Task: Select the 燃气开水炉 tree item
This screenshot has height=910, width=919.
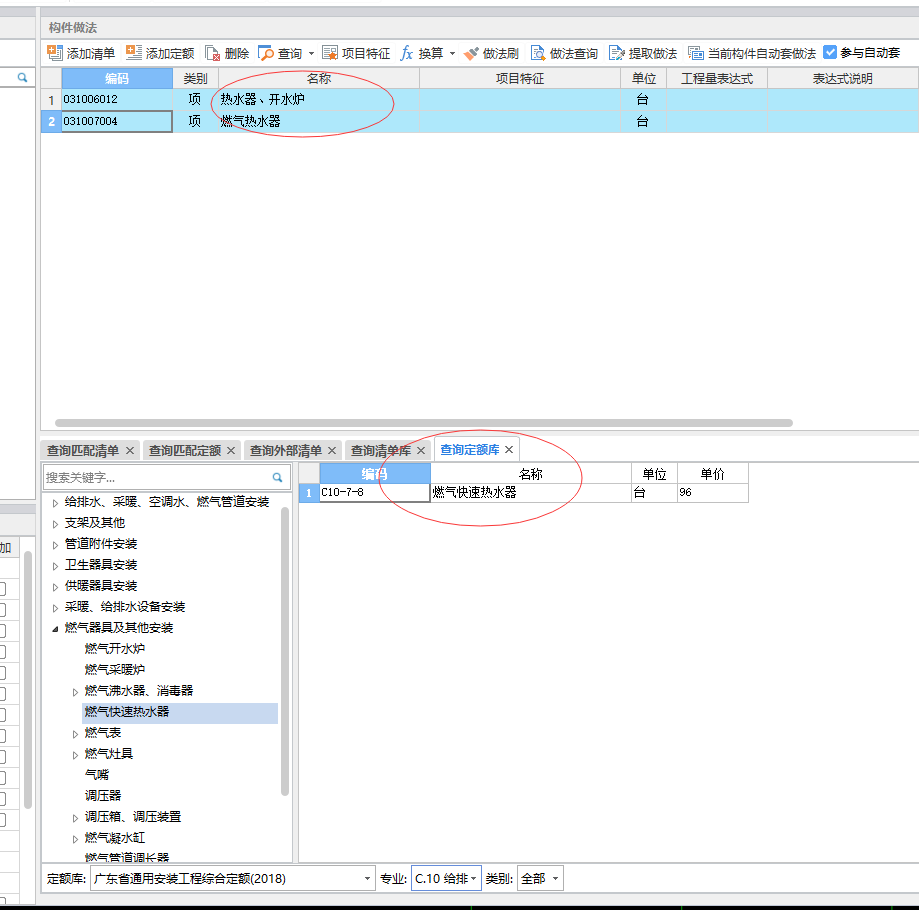Action: point(114,649)
